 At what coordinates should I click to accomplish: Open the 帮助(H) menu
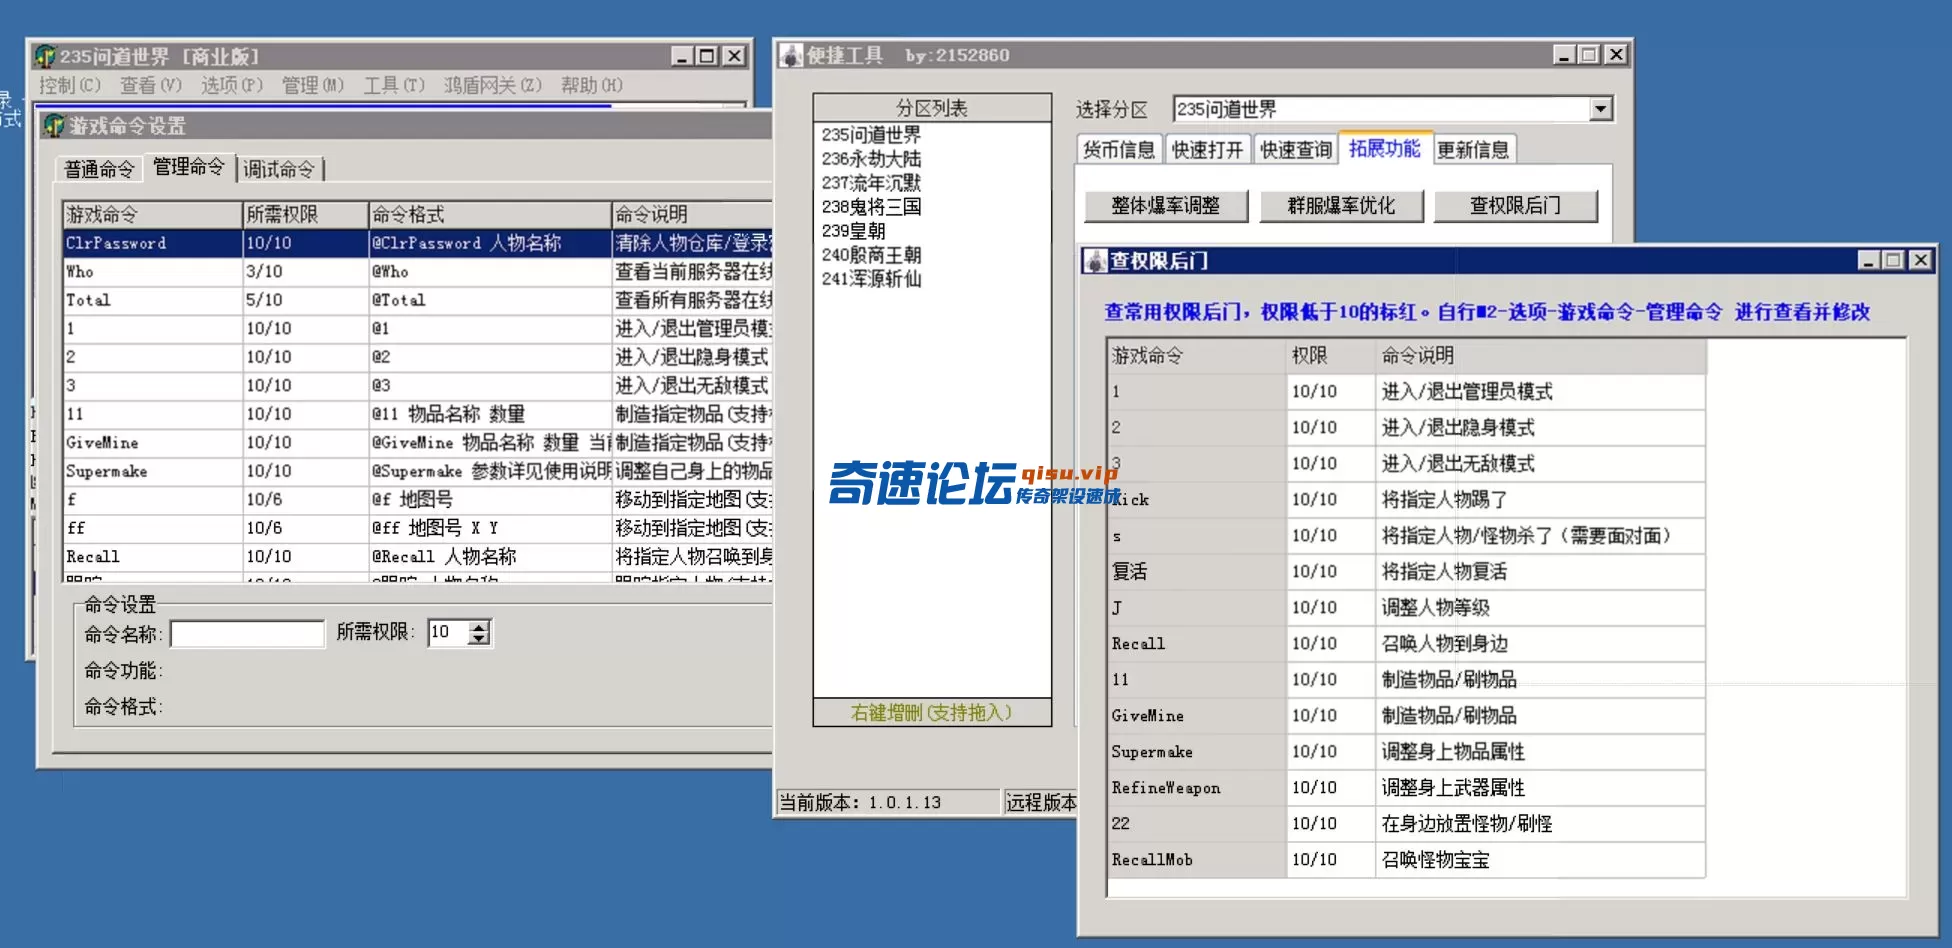coord(592,85)
